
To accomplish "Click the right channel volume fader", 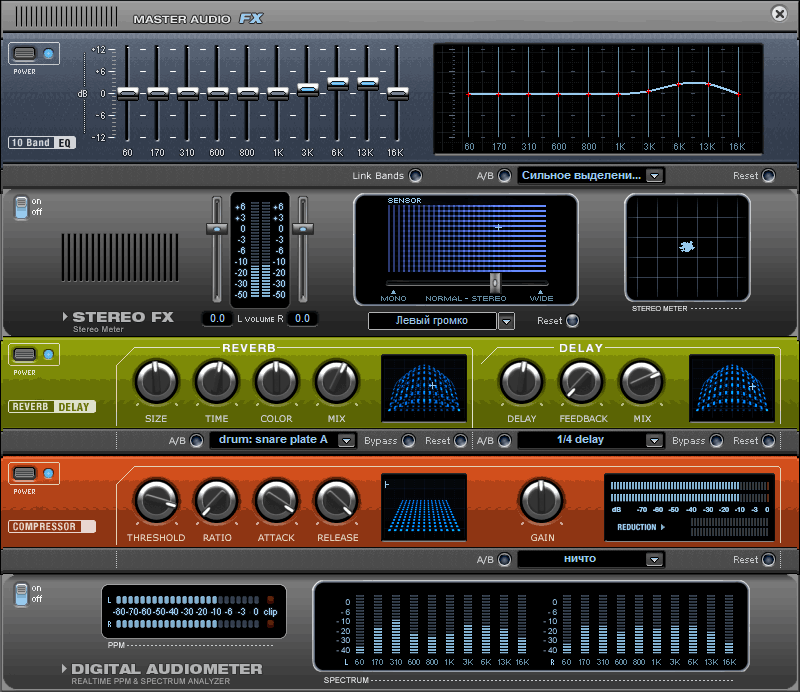I will (303, 229).
